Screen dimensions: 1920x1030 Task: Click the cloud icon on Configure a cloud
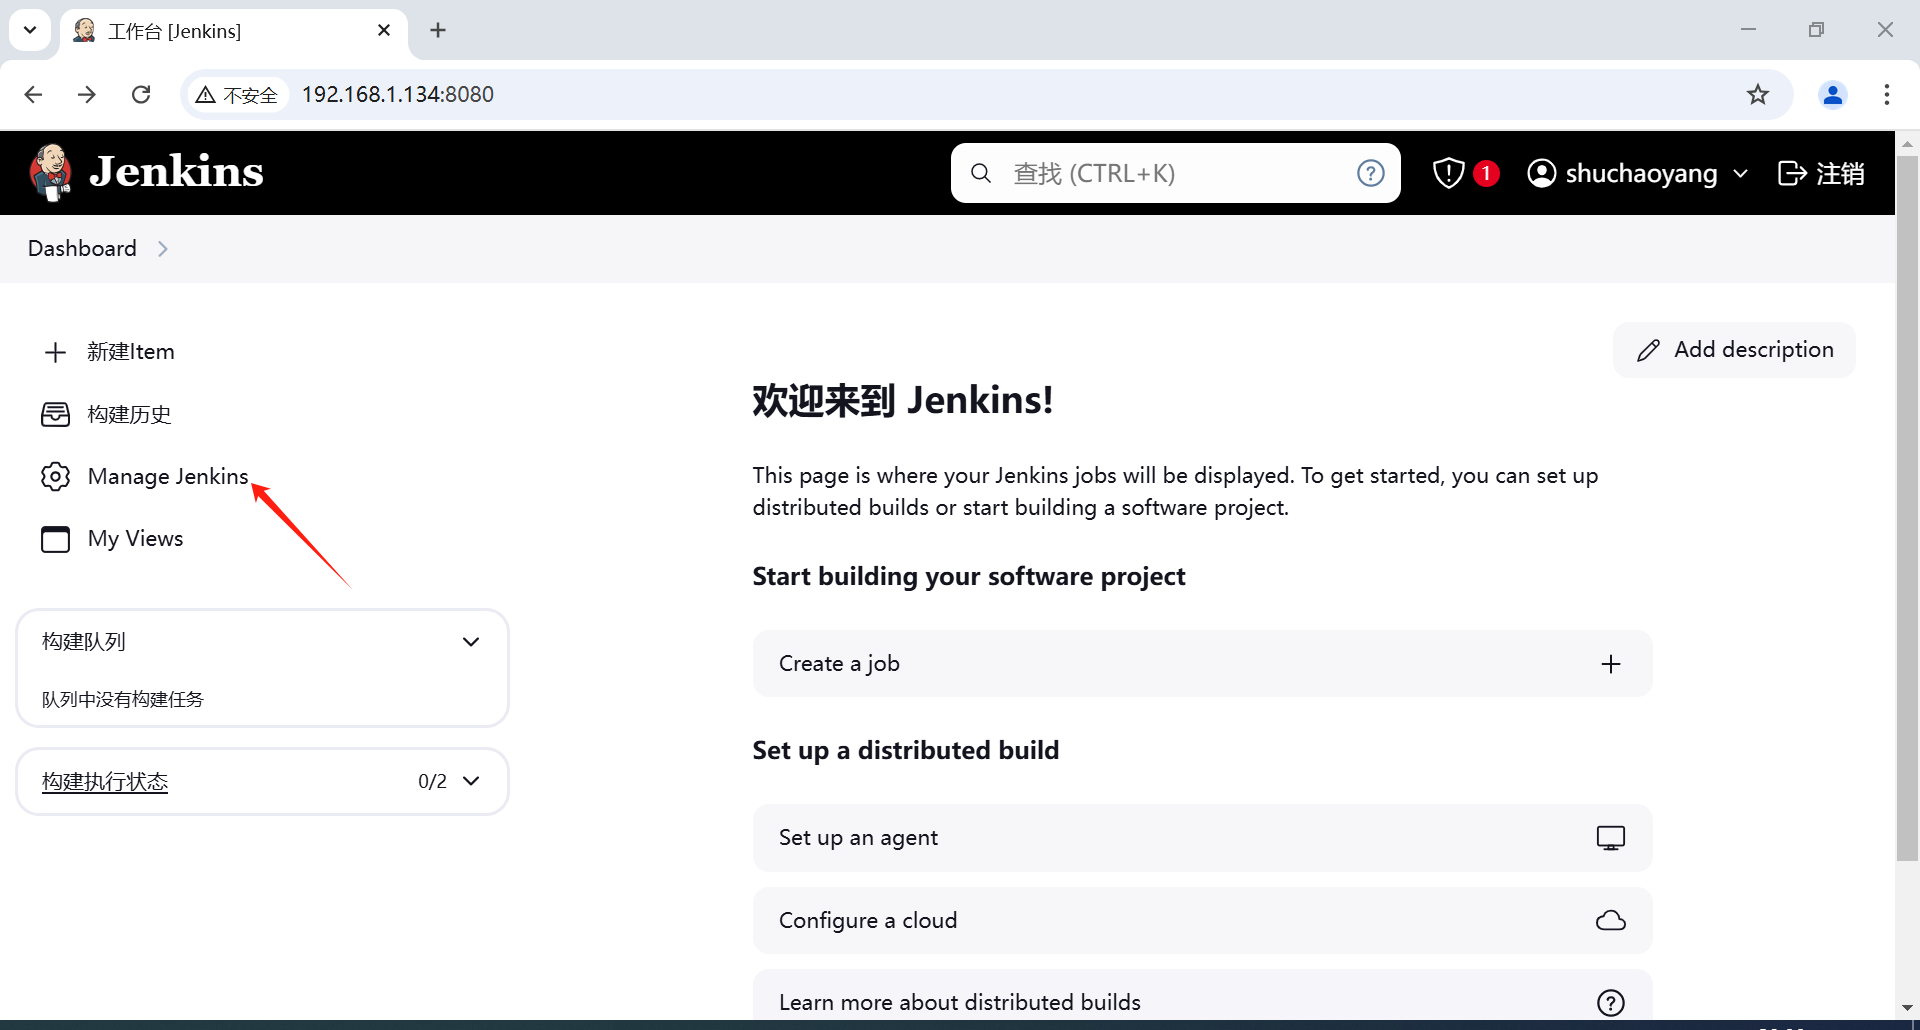(x=1610, y=920)
